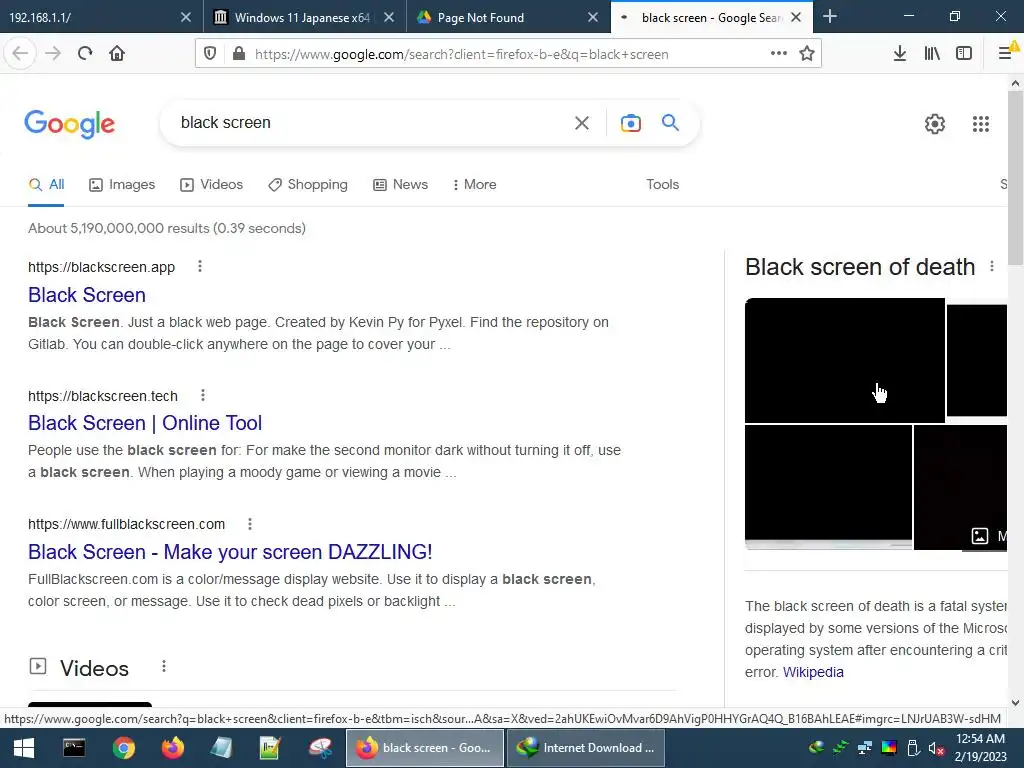Switch to Images results

coord(122,184)
